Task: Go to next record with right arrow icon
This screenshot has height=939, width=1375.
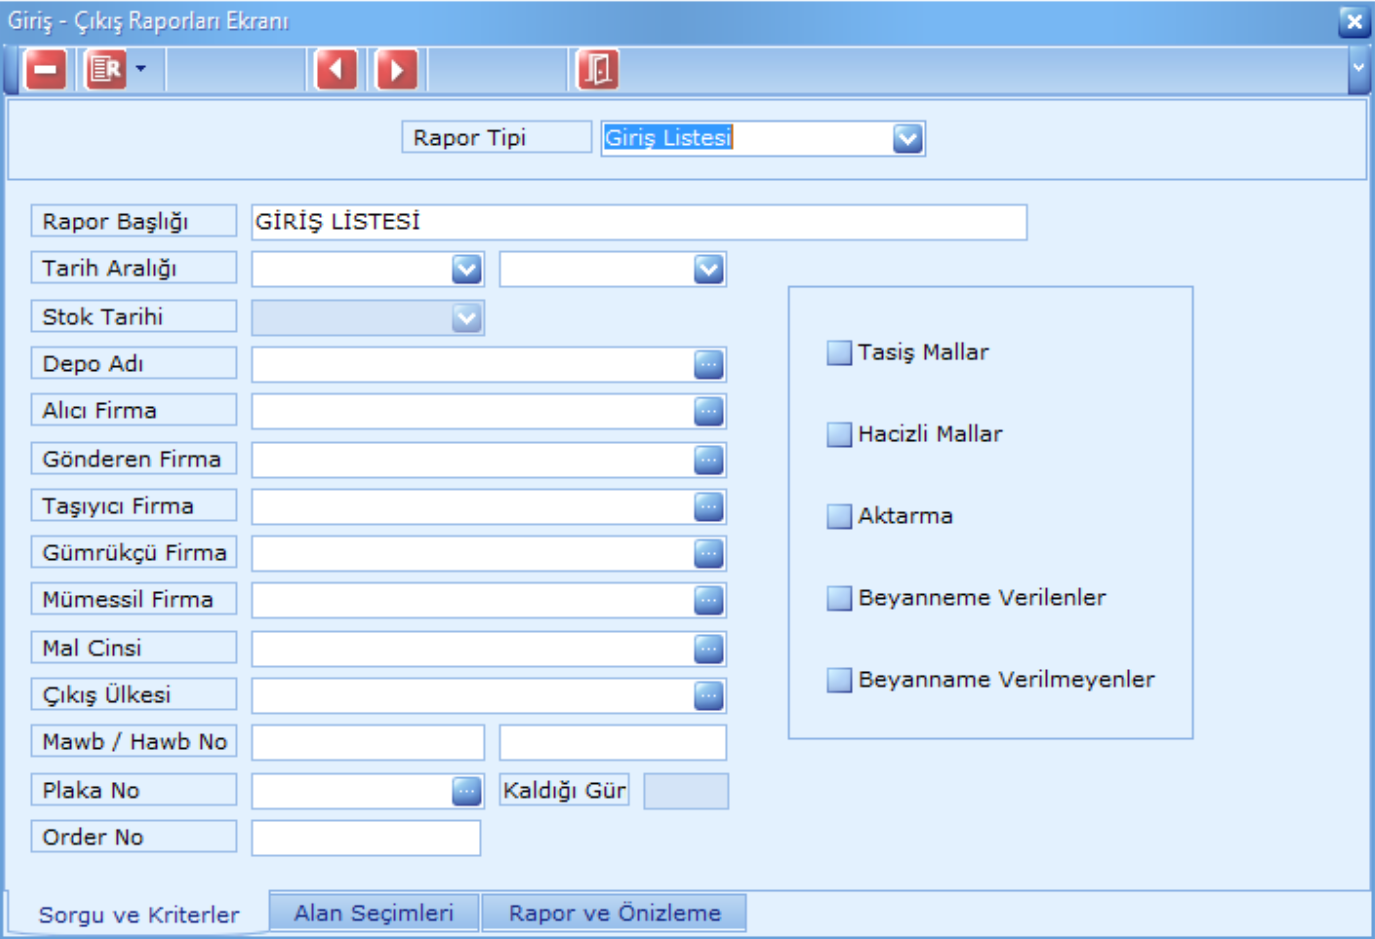Action: (x=396, y=69)
